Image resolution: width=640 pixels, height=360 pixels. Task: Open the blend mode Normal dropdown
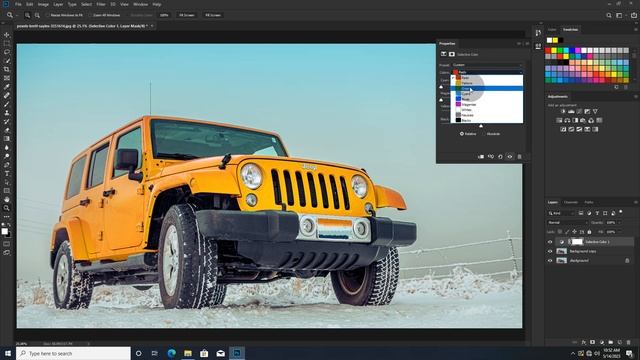(567, 222)
